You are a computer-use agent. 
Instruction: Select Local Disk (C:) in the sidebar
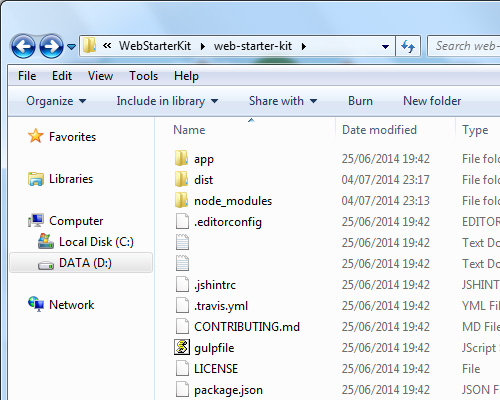tap(96, 242)
